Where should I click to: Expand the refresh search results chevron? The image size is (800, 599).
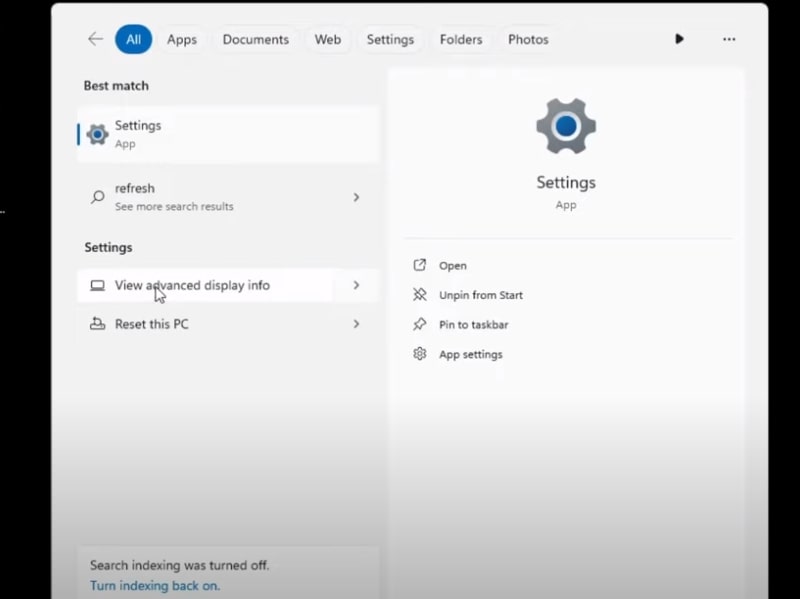click(x=356, y=197)
